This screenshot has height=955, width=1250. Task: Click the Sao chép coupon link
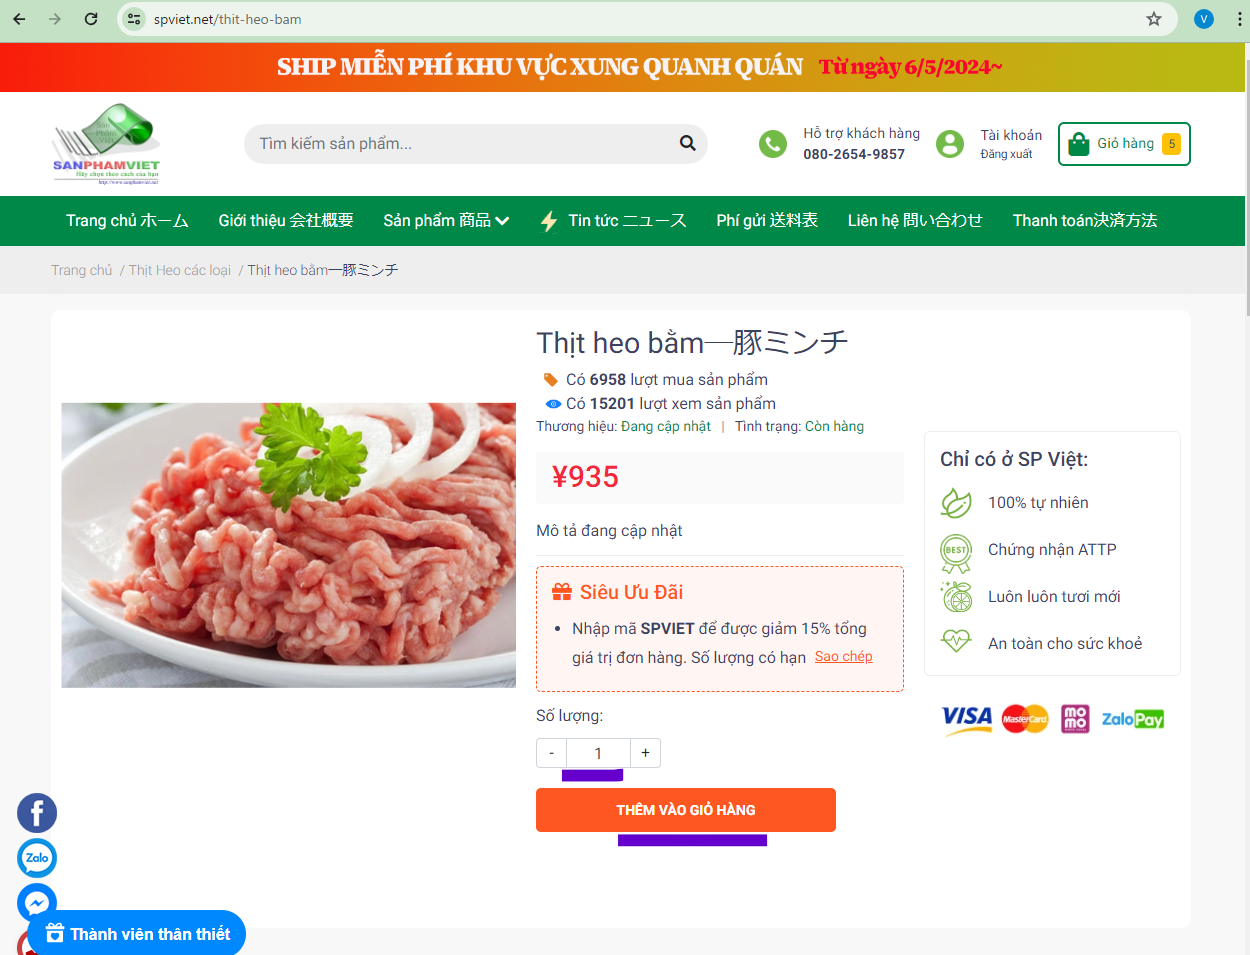pyautogui.click(x=844, y=656)
